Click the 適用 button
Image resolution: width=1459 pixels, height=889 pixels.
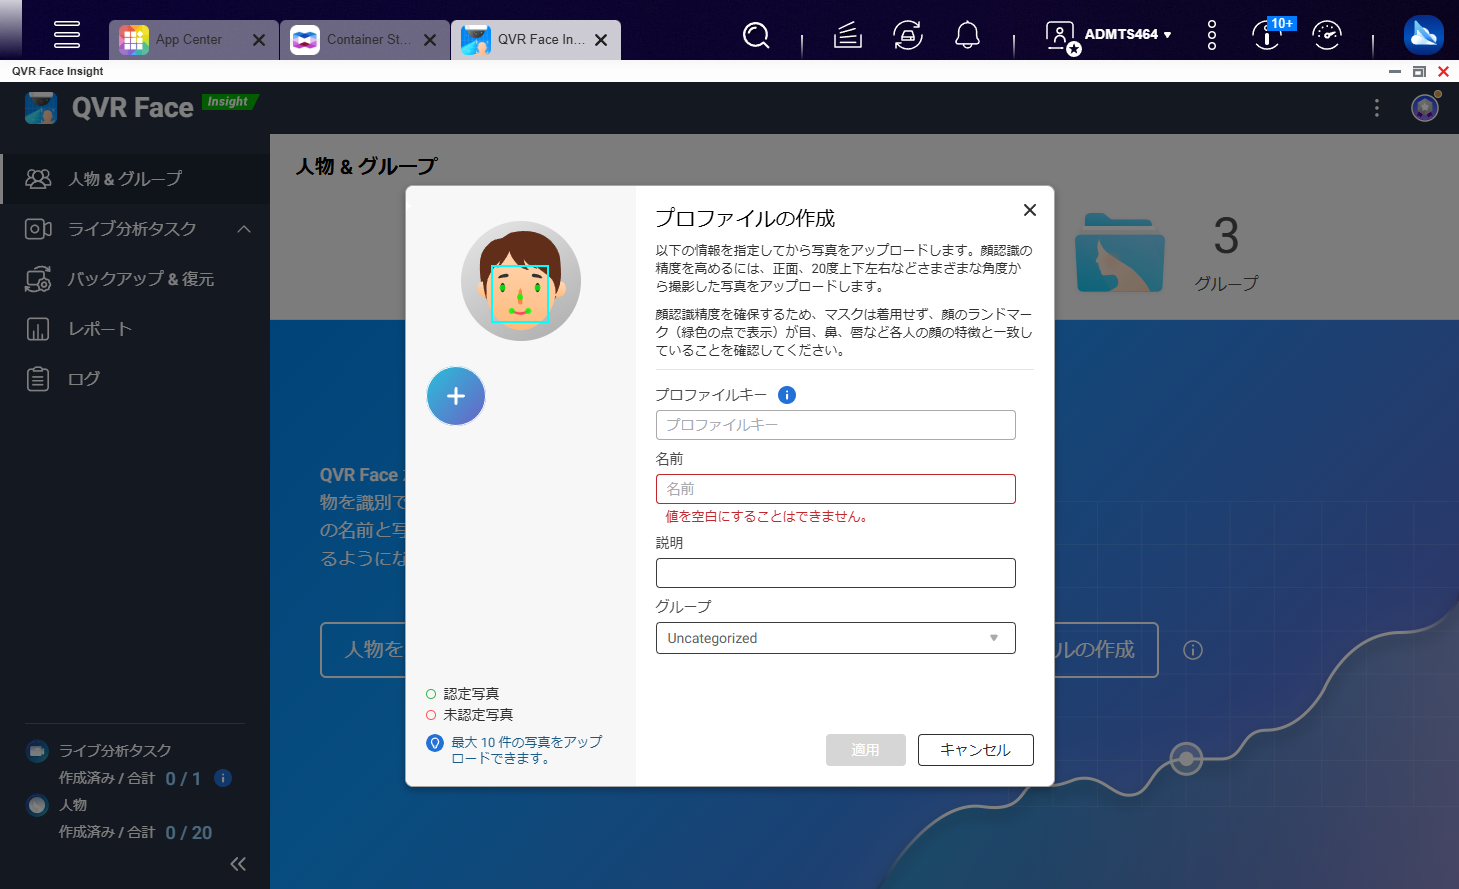[866, 750]
